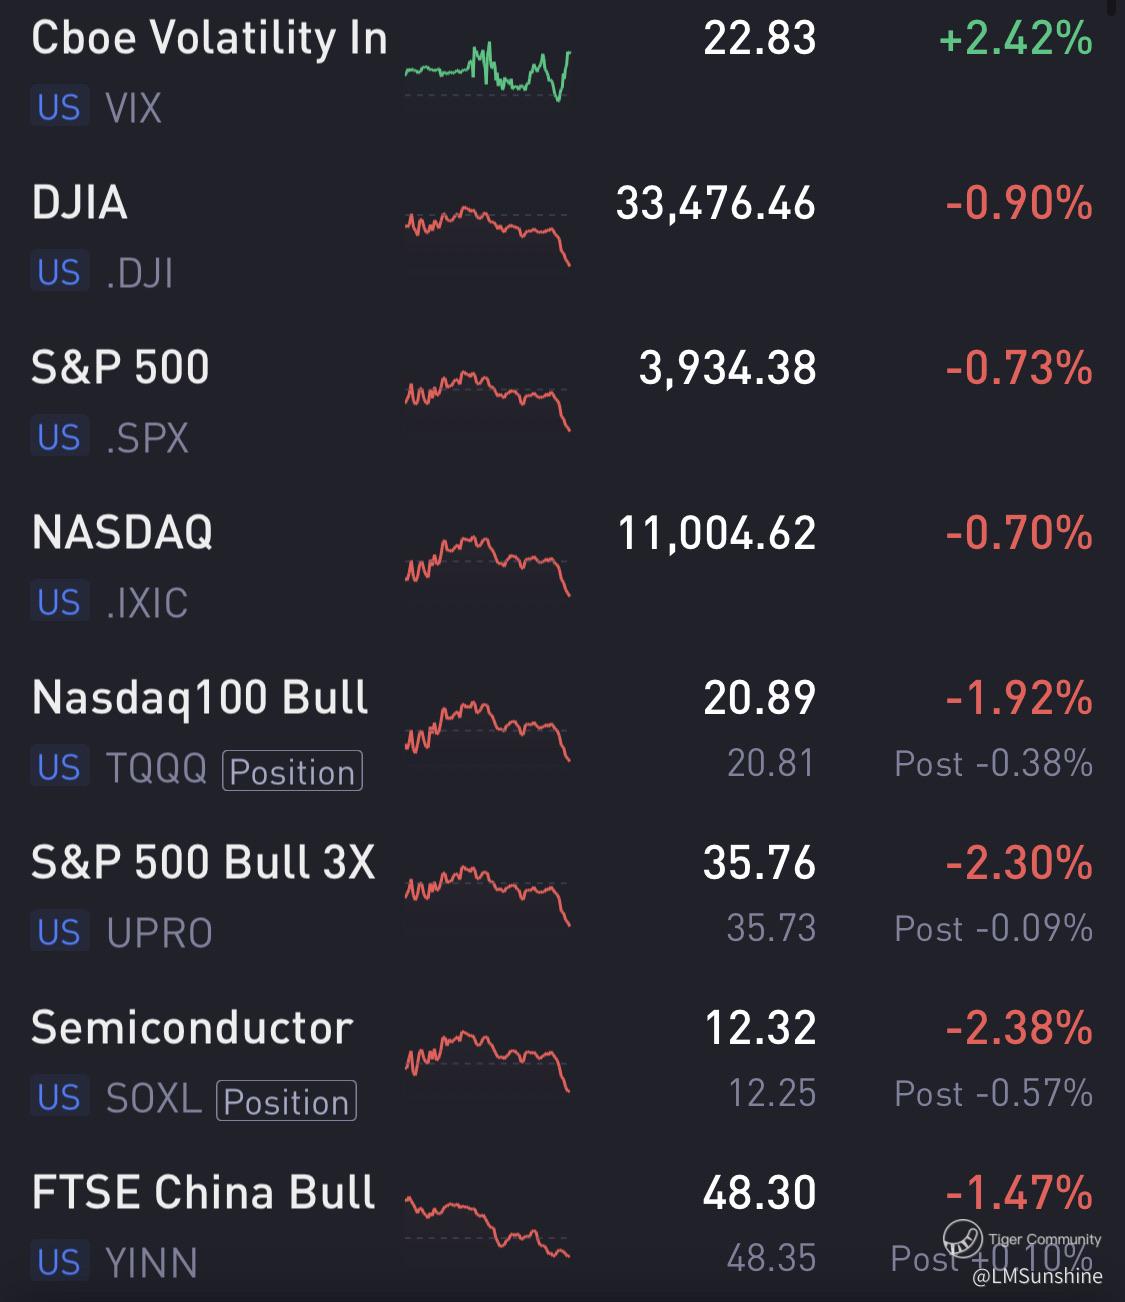Open the S&P 500 Bull 3X listing
Screen dimensions: 1125x1302
203,862
